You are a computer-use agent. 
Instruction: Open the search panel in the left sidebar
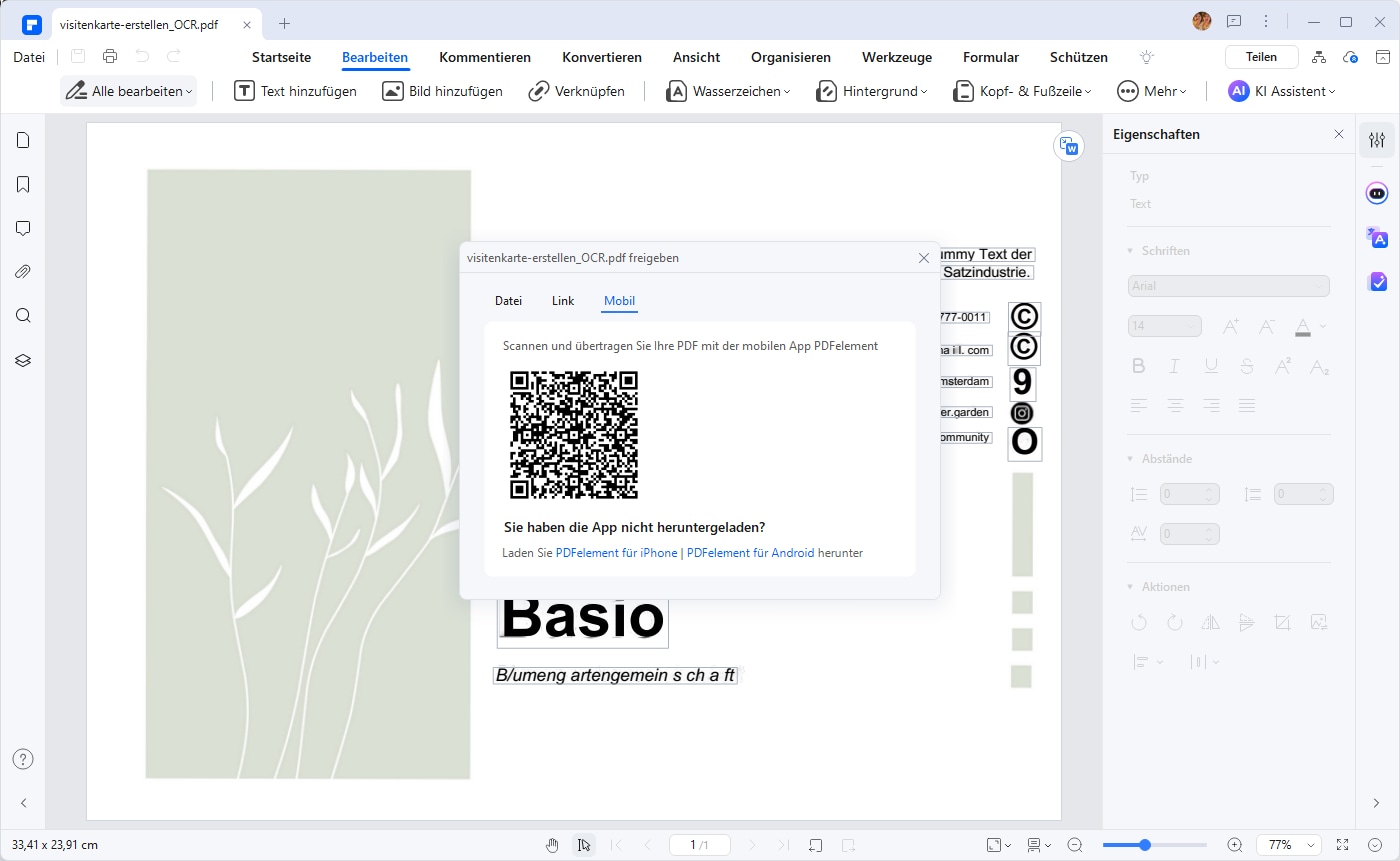coord(23,316)
